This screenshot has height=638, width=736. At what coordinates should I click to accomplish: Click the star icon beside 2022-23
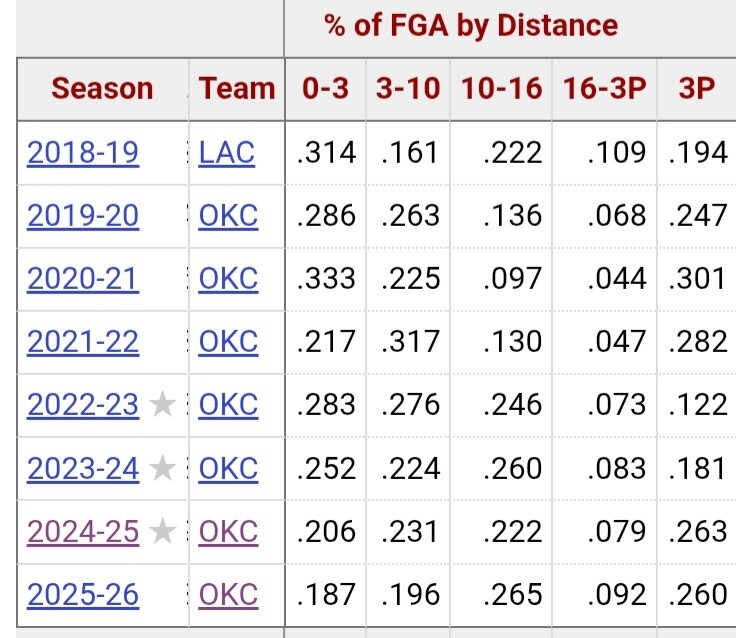tap(163, 405)
